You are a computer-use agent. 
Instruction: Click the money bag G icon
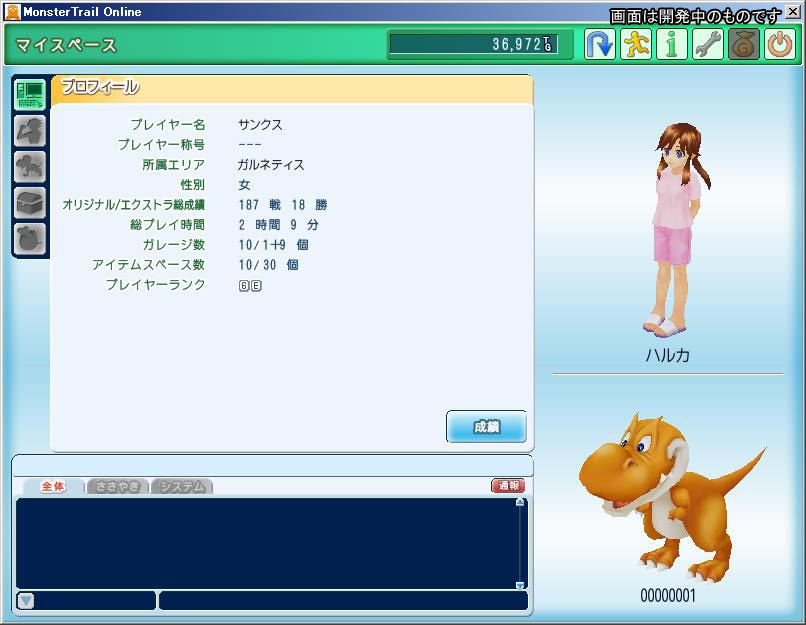[x=744, y=44]
